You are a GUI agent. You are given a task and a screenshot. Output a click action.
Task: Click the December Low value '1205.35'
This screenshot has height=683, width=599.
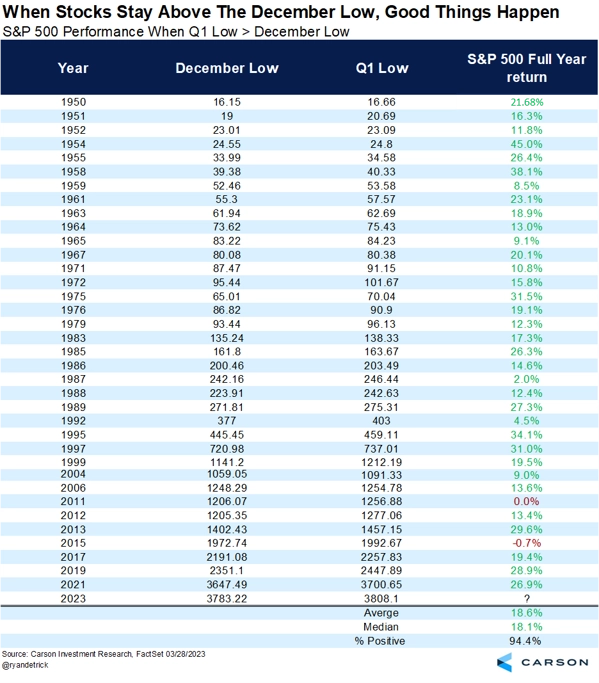tap(227, 515)
